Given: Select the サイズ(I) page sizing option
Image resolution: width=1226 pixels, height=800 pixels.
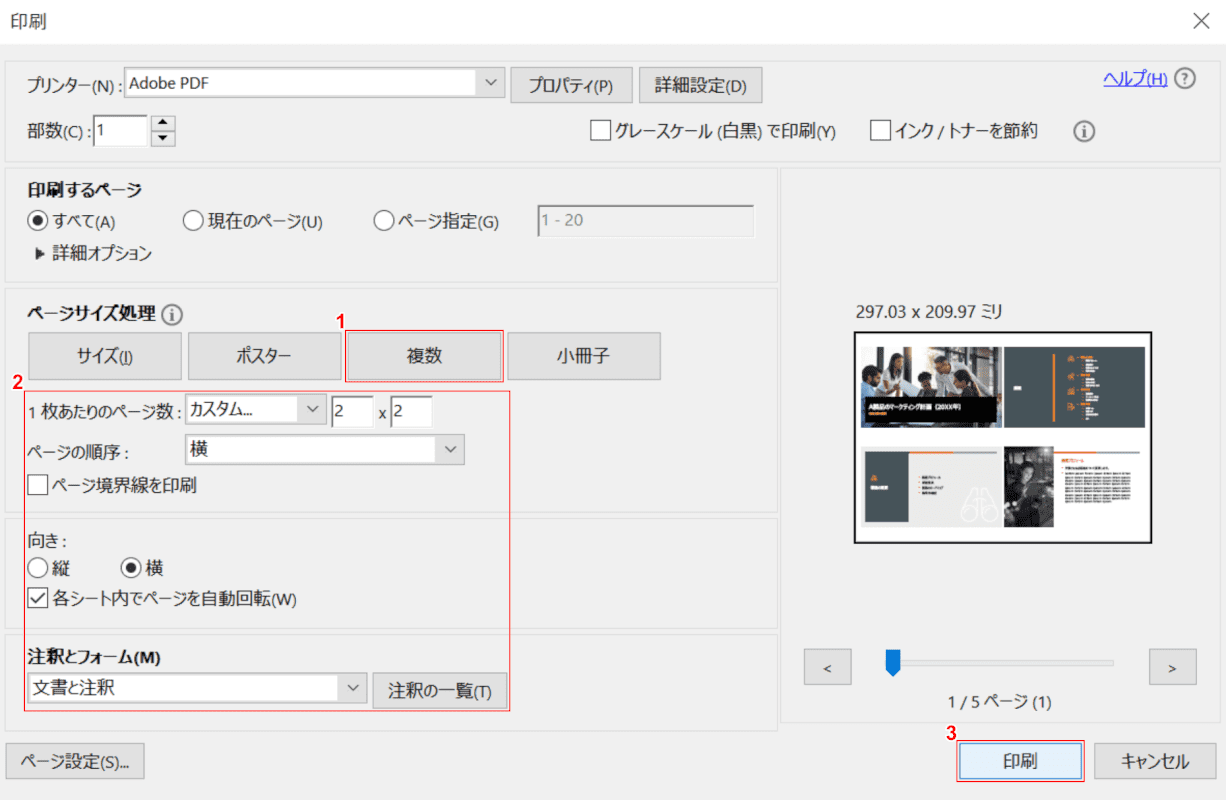Looking at the screenshot, I should pos(105,356).
